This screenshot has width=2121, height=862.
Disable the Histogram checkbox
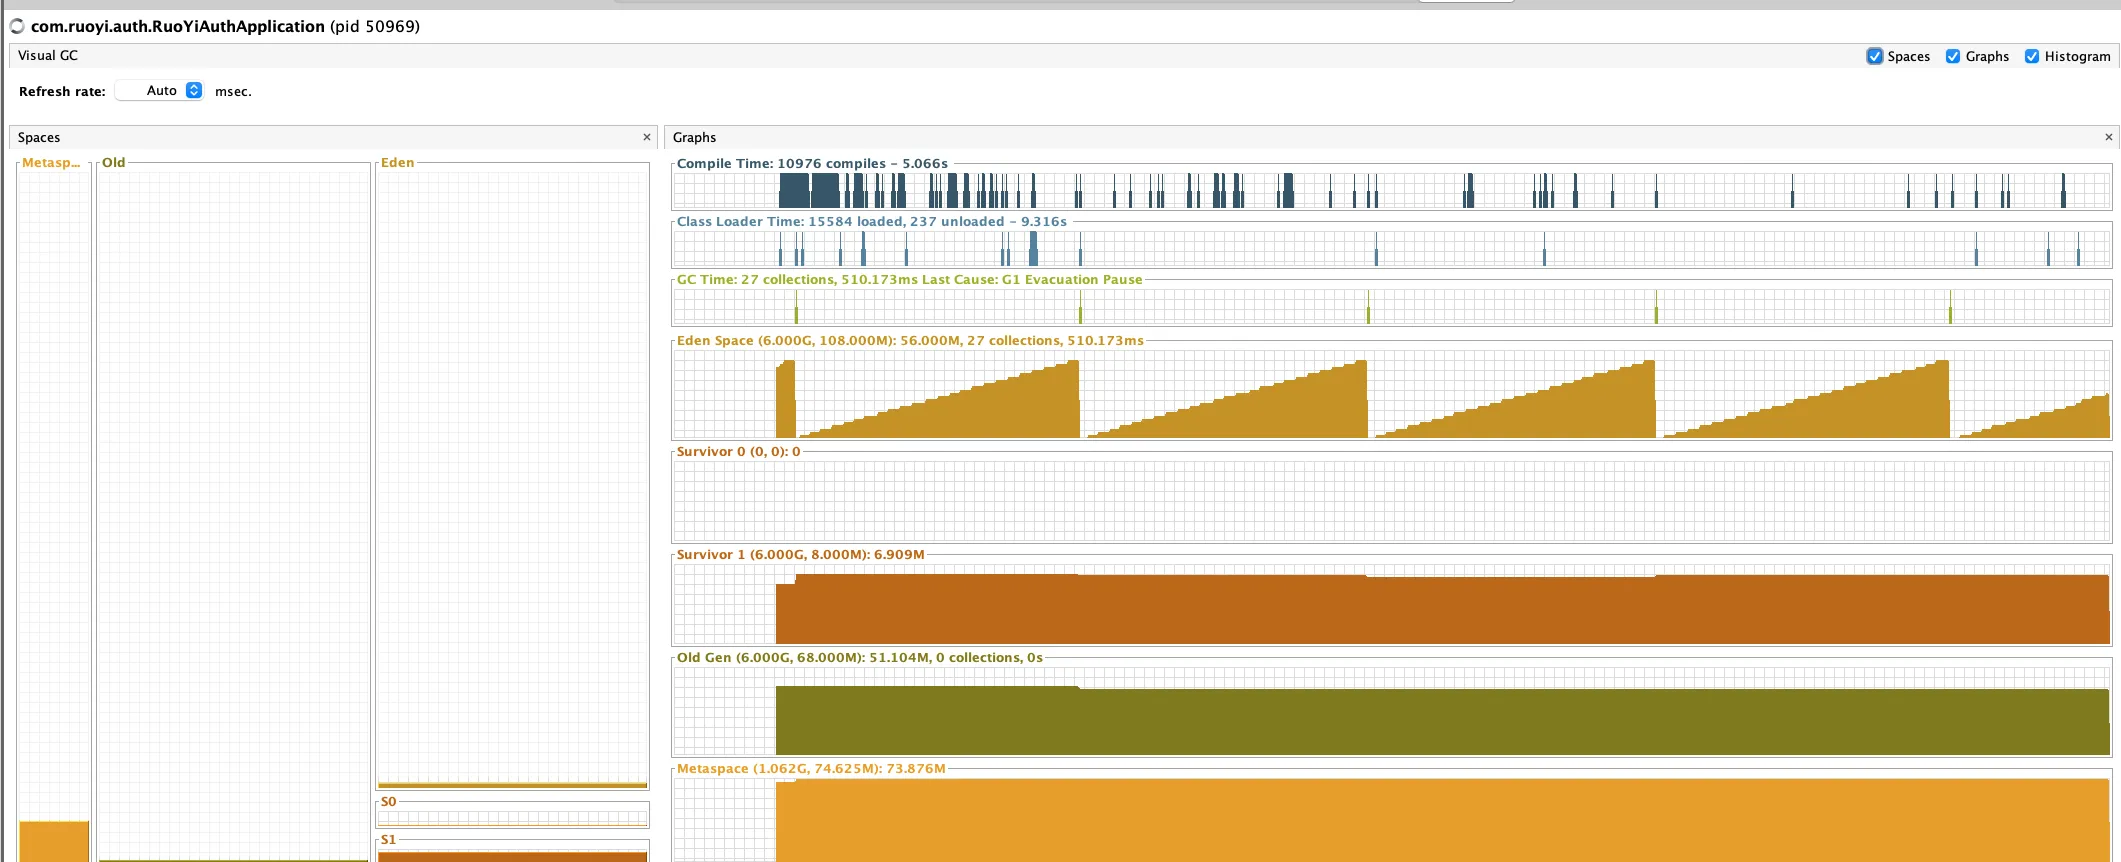tap(2032, 57)
